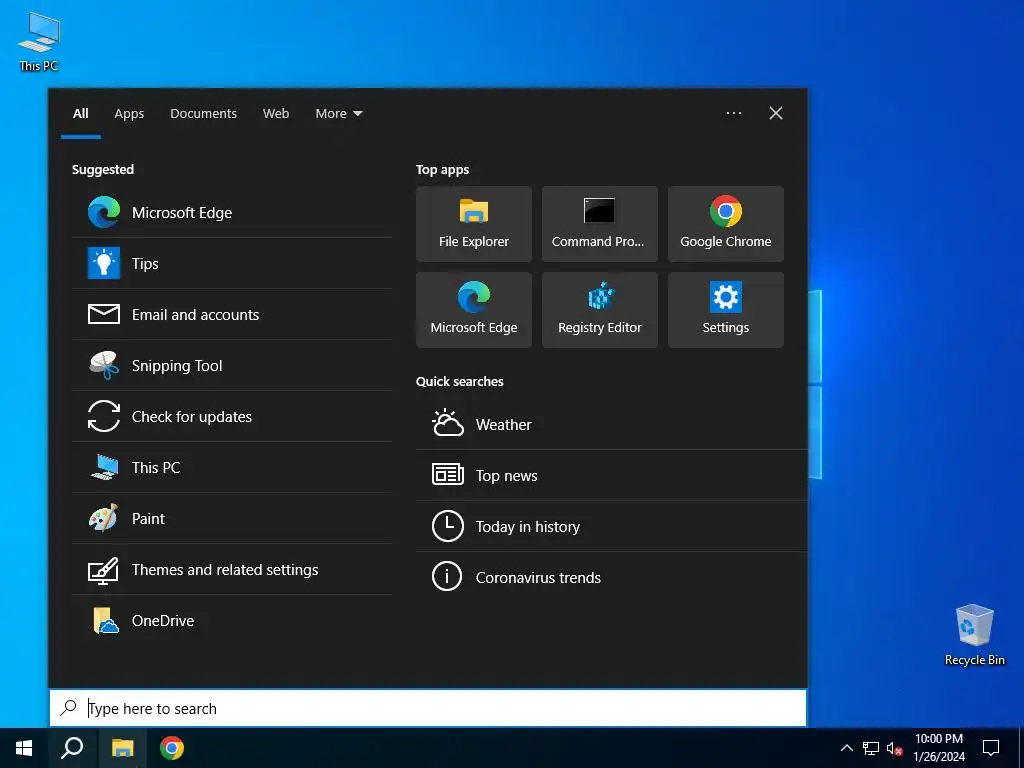Open Microsoft Edge tile in Top apps
Screen dimensions: 1024x768
tap(473, 310)
